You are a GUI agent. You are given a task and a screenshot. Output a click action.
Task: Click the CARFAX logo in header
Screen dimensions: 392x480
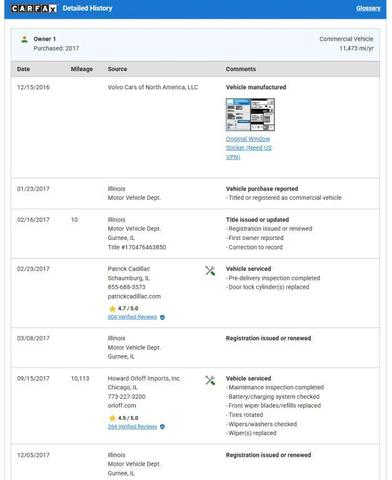pyautogui.click(x=34, y=8)
